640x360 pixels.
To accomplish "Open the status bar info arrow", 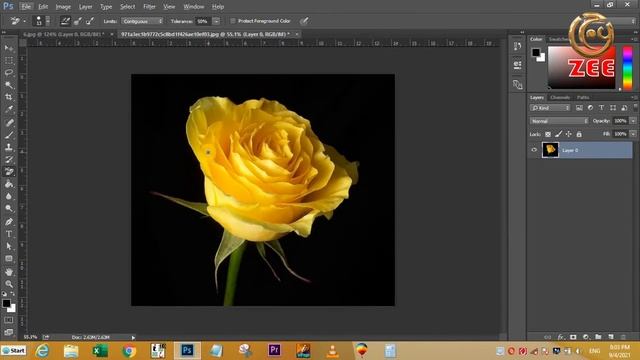I will (133, 337).
